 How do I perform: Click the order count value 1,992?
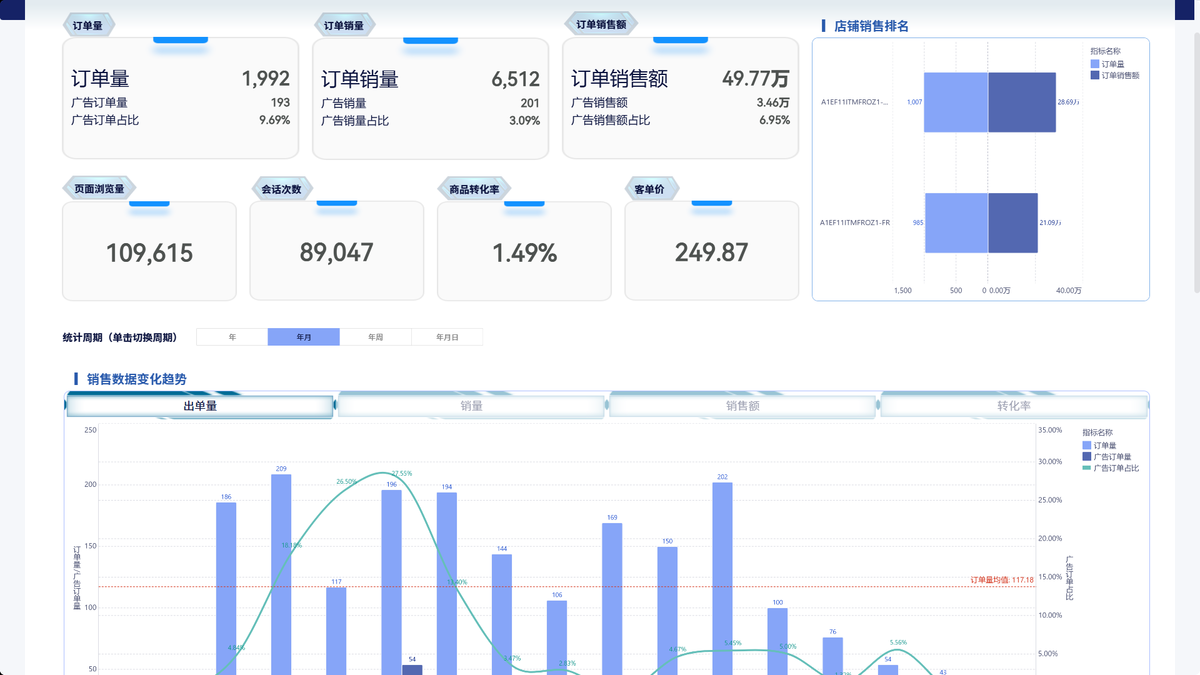tap(266, 79)
